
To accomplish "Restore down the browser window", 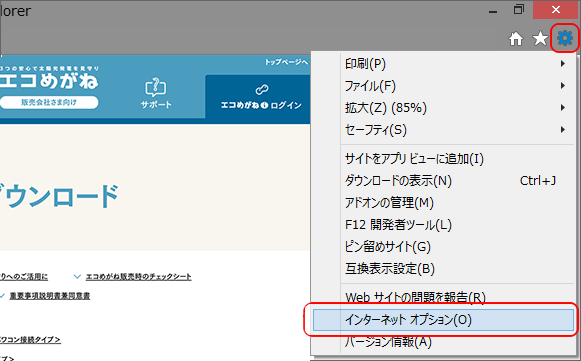I will (x=519, y=10).
